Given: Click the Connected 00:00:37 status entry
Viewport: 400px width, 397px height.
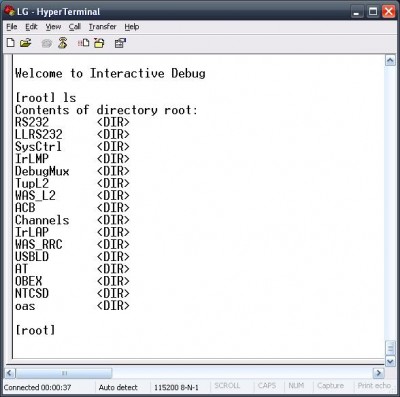Looking at the screenshot, I should [37, 387].
